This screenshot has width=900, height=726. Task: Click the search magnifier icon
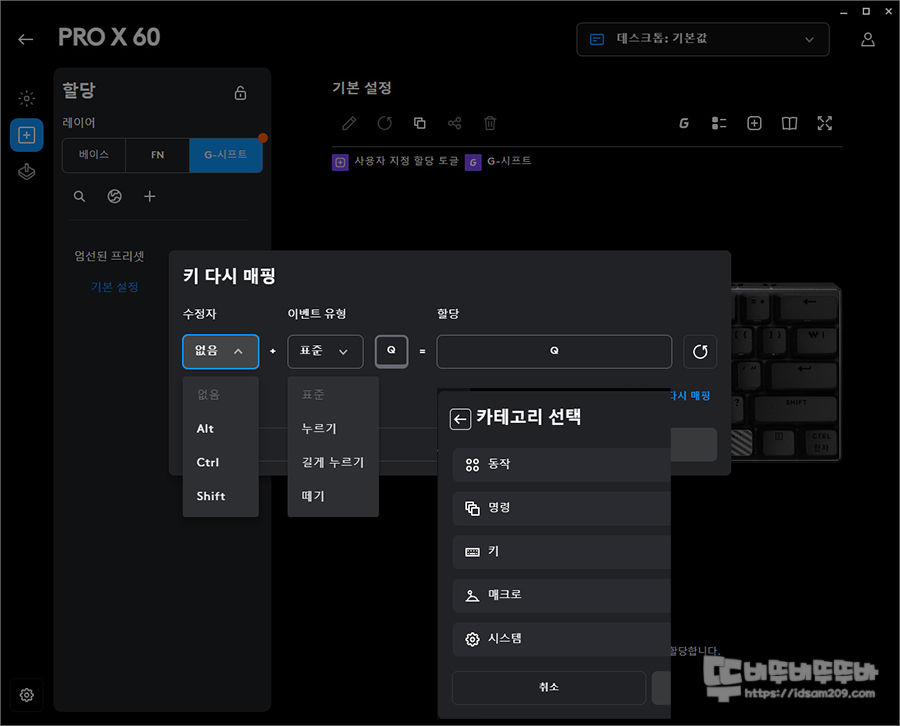pyautogui.click(x=79, y=196)
